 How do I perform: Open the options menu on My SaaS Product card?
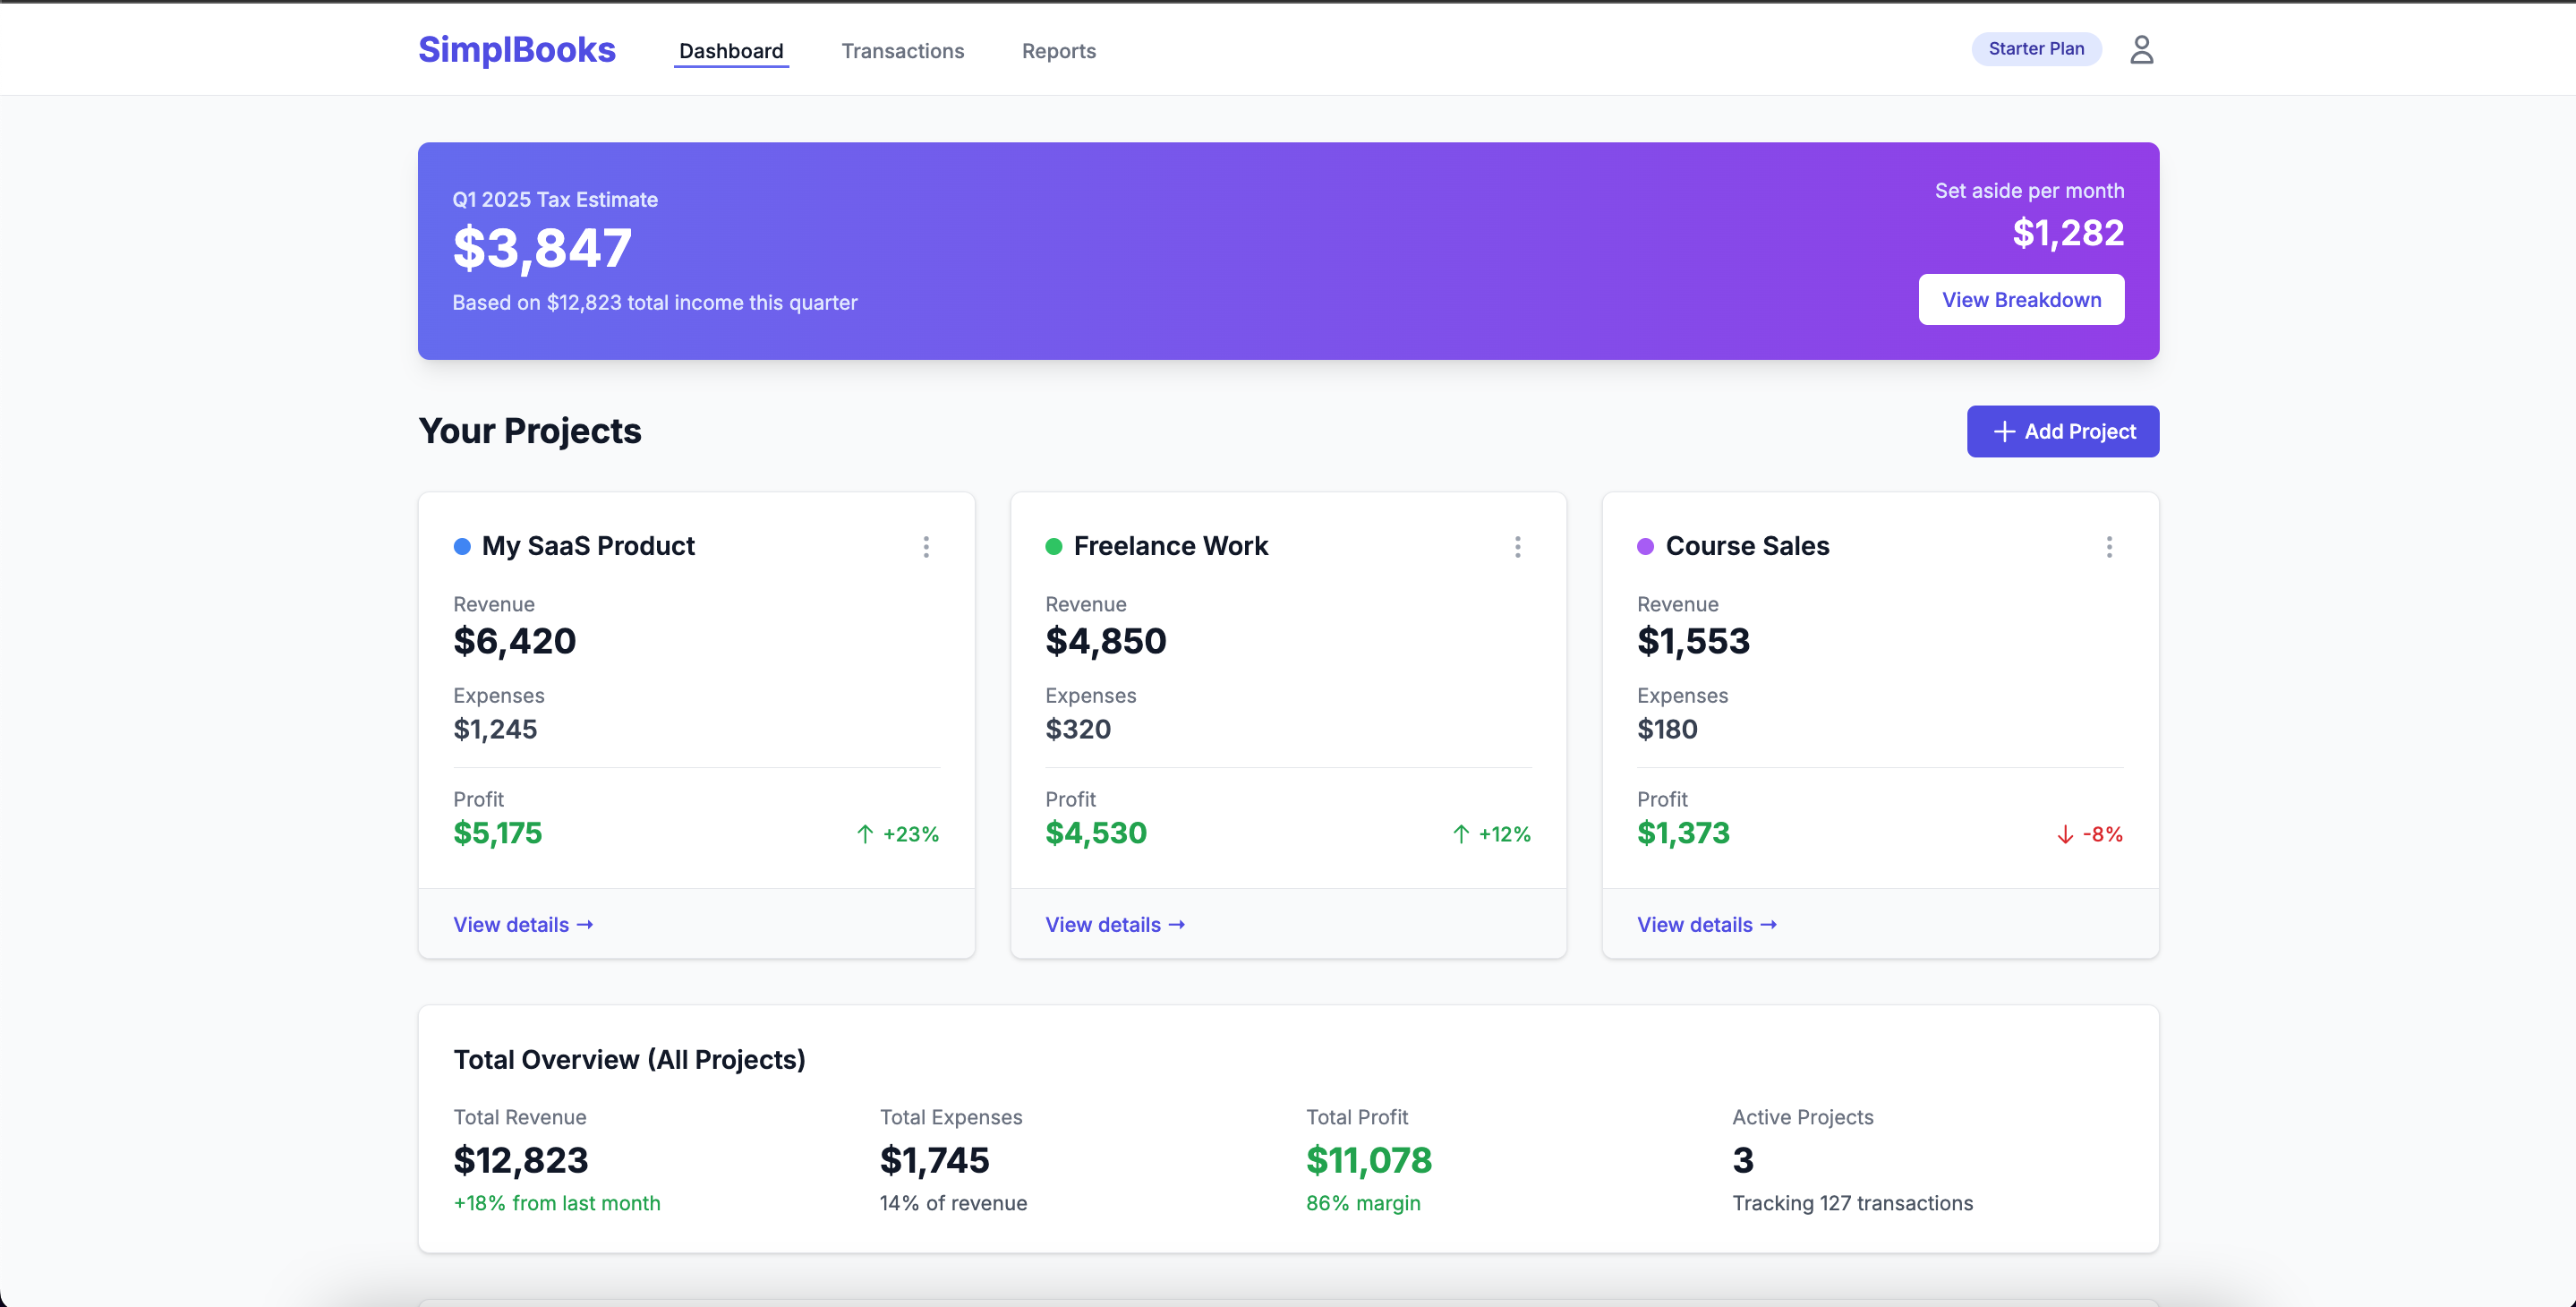click(926, 547)
